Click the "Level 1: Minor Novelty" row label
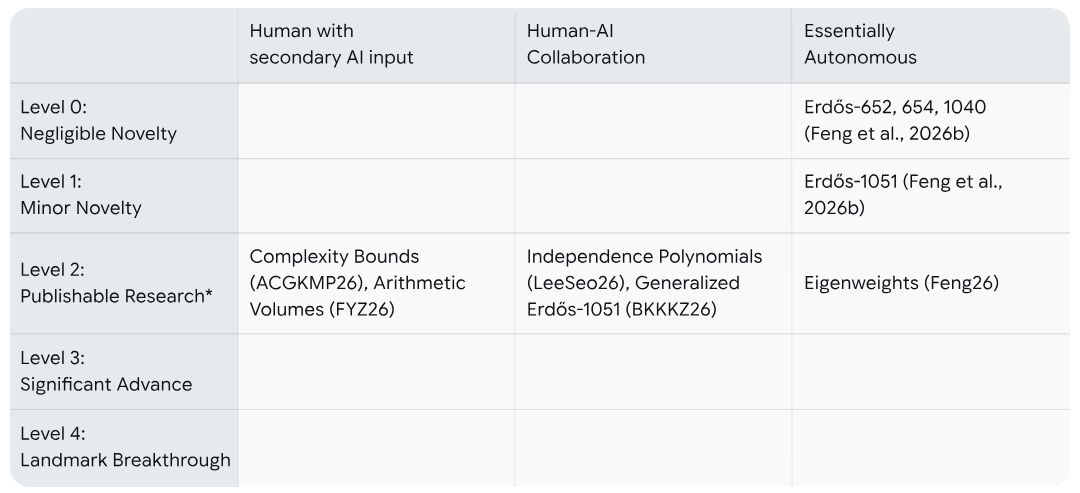 click(x=81, y=195)
